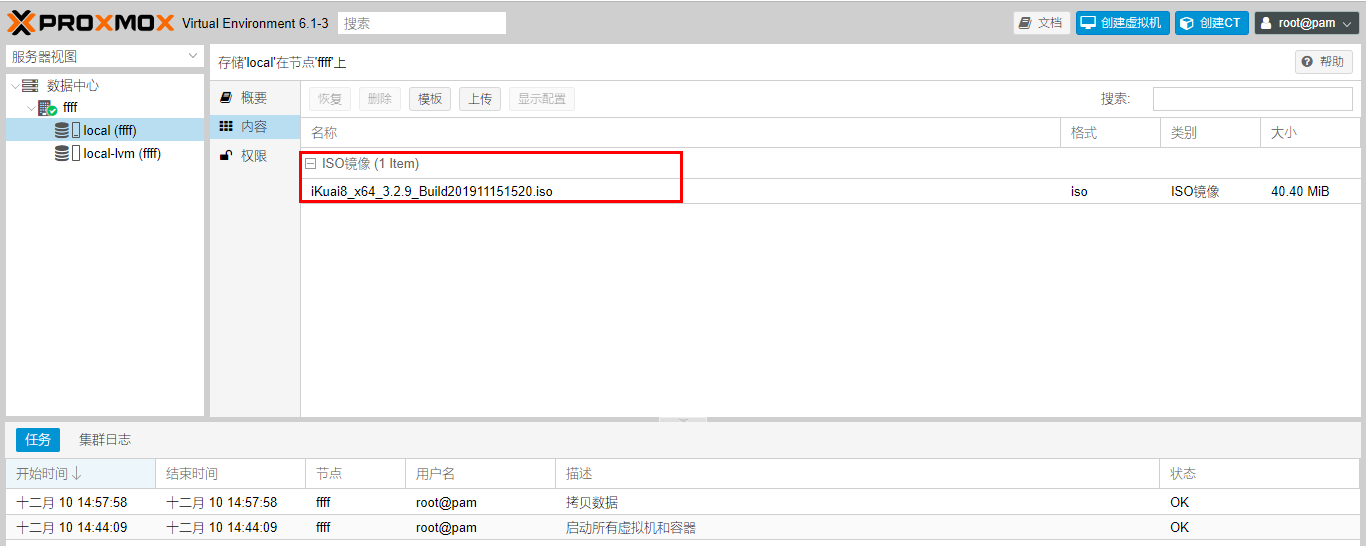The height and width of the screenshot is (546, 1366).
Task: Click the help question mark icon
Action: pyautogui.click(x=1307, y=62)
